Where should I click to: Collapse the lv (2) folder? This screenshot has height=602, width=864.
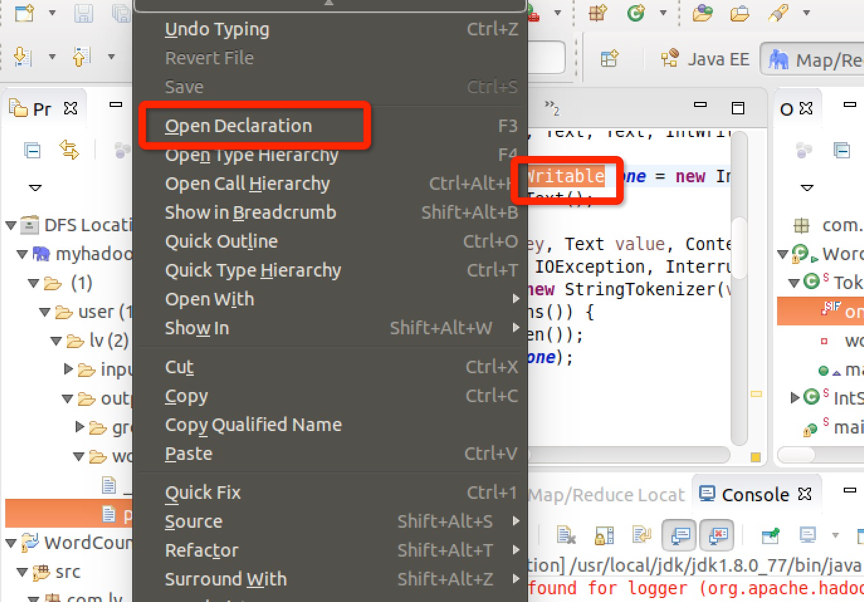click(56, 341)
